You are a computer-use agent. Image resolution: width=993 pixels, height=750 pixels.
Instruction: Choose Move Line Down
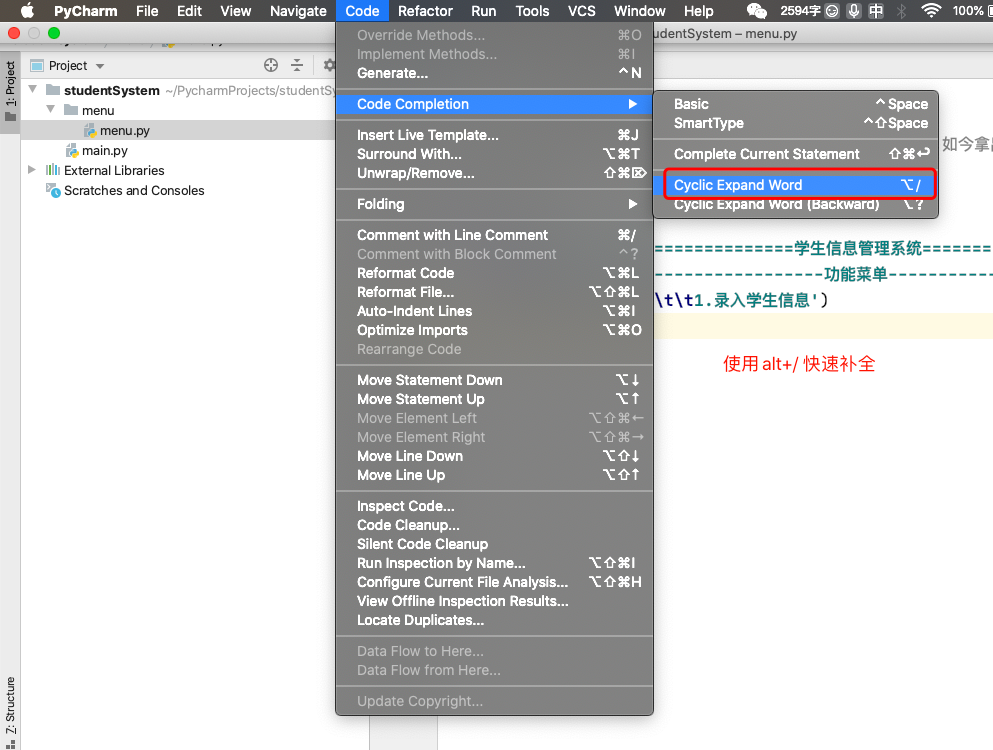494,456
